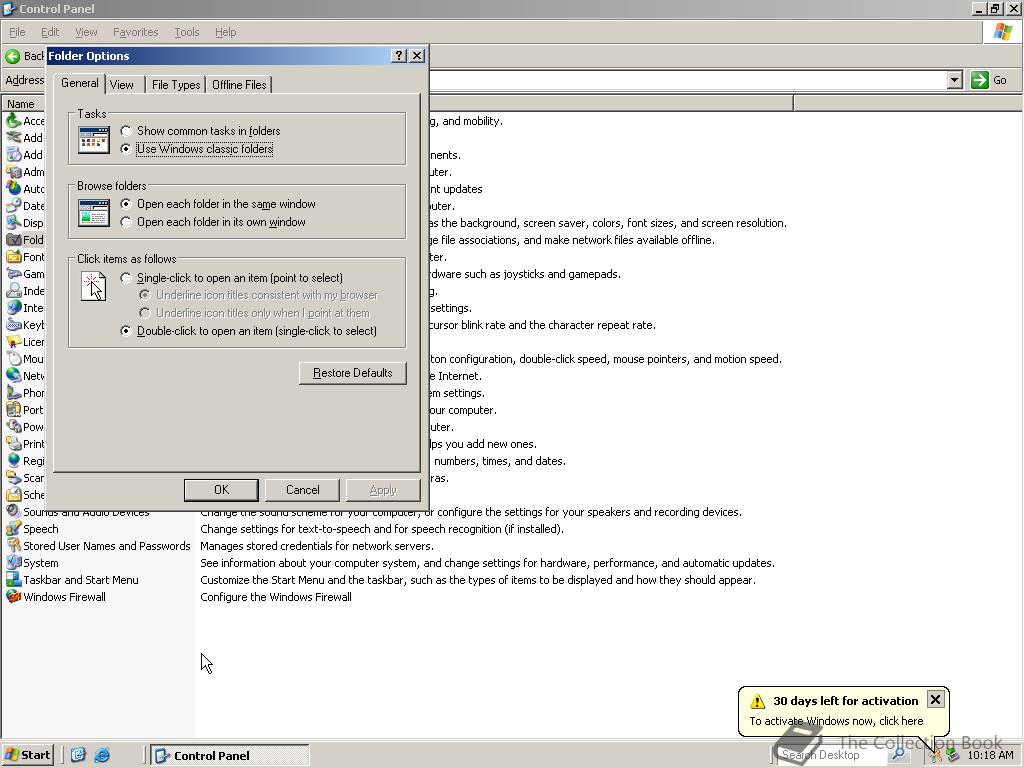Select the Network Connections icon
The height and width of the screenshot is (768, 1024).
[14, 376]
